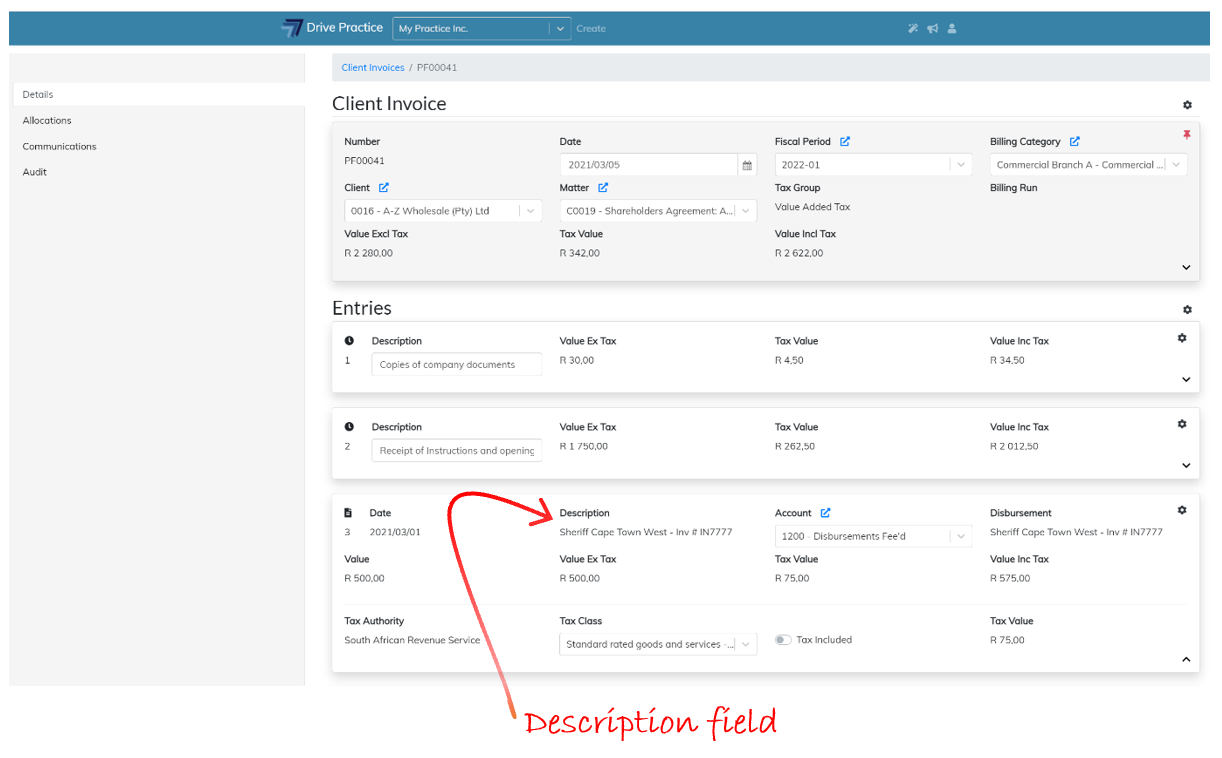Click the Create button in header
This screenshot has height=758, width=1222.
pyautogui.click(x=591, y=29)
